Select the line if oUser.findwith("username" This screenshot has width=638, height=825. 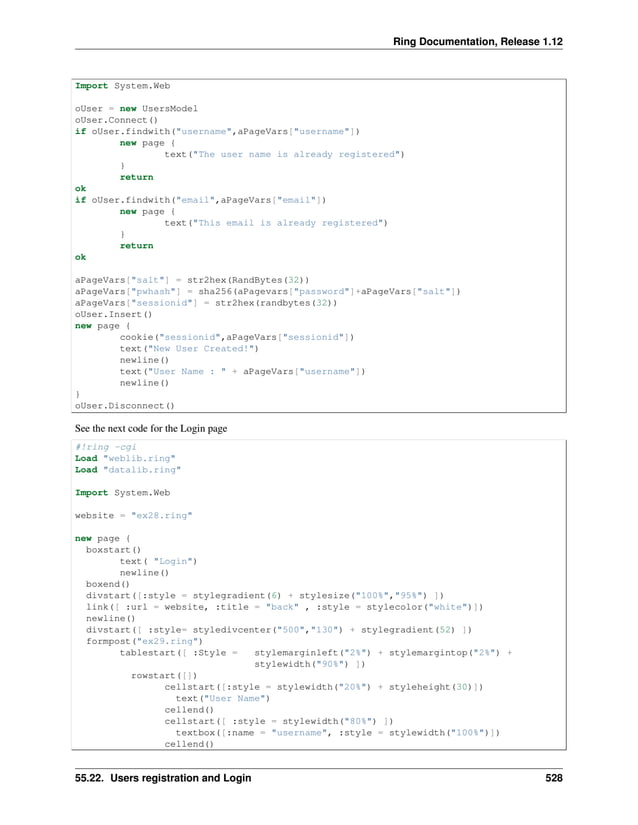(217, 132)
